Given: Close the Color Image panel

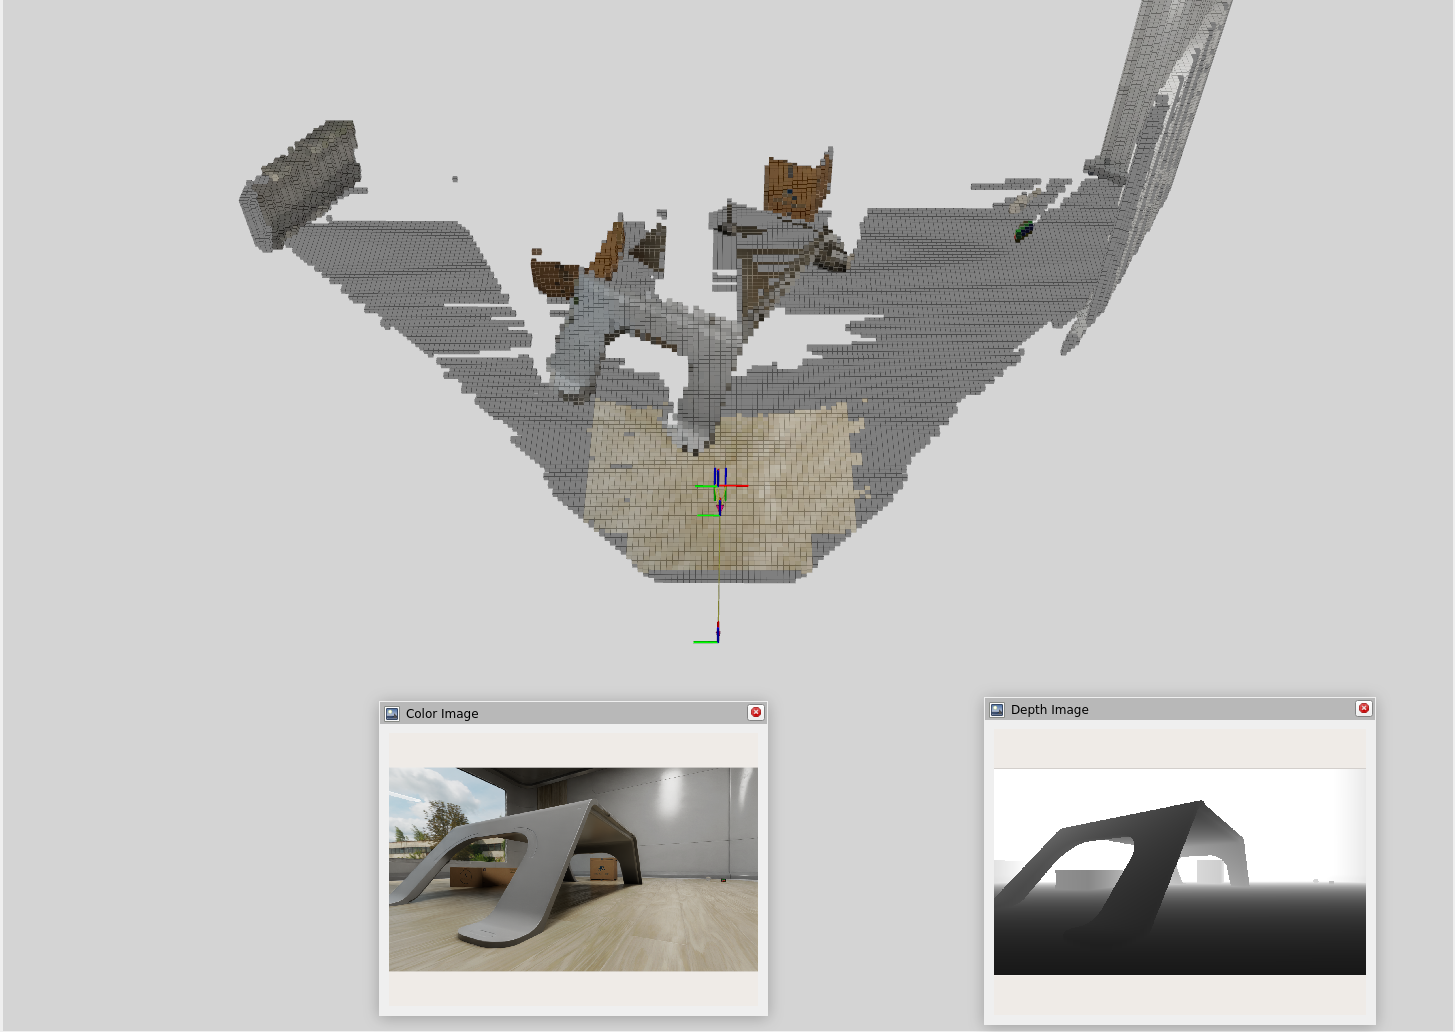Looking at the screenshot, I should coord(756,712).
